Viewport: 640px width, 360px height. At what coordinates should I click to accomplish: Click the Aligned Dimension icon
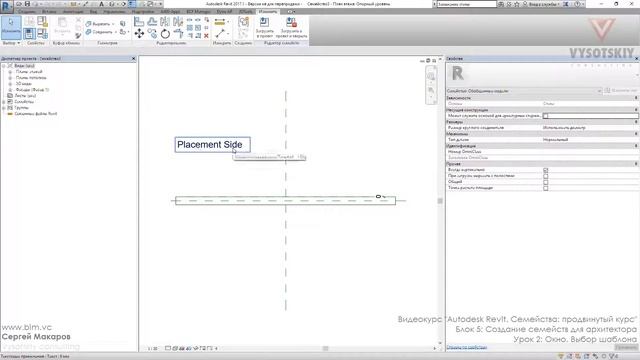point(220,22)
